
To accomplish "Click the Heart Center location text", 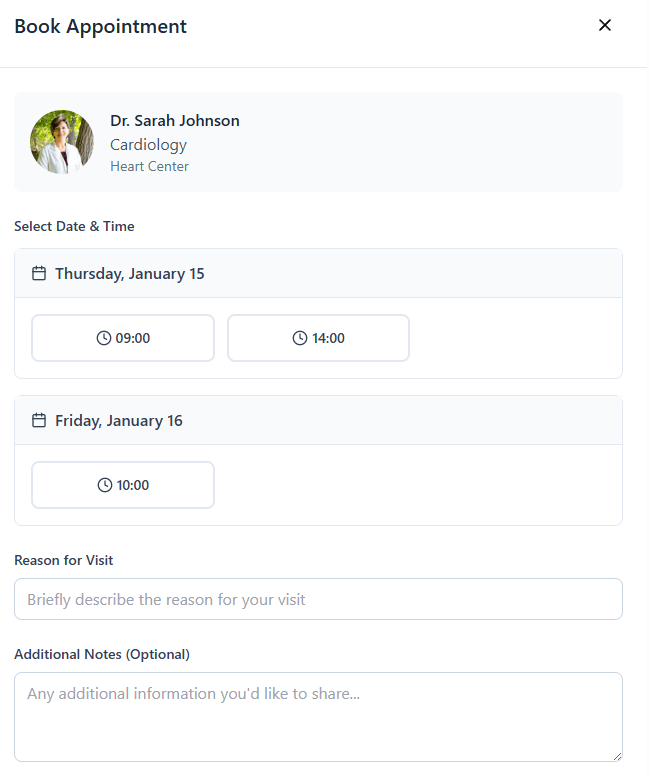I will pos(150,167).
